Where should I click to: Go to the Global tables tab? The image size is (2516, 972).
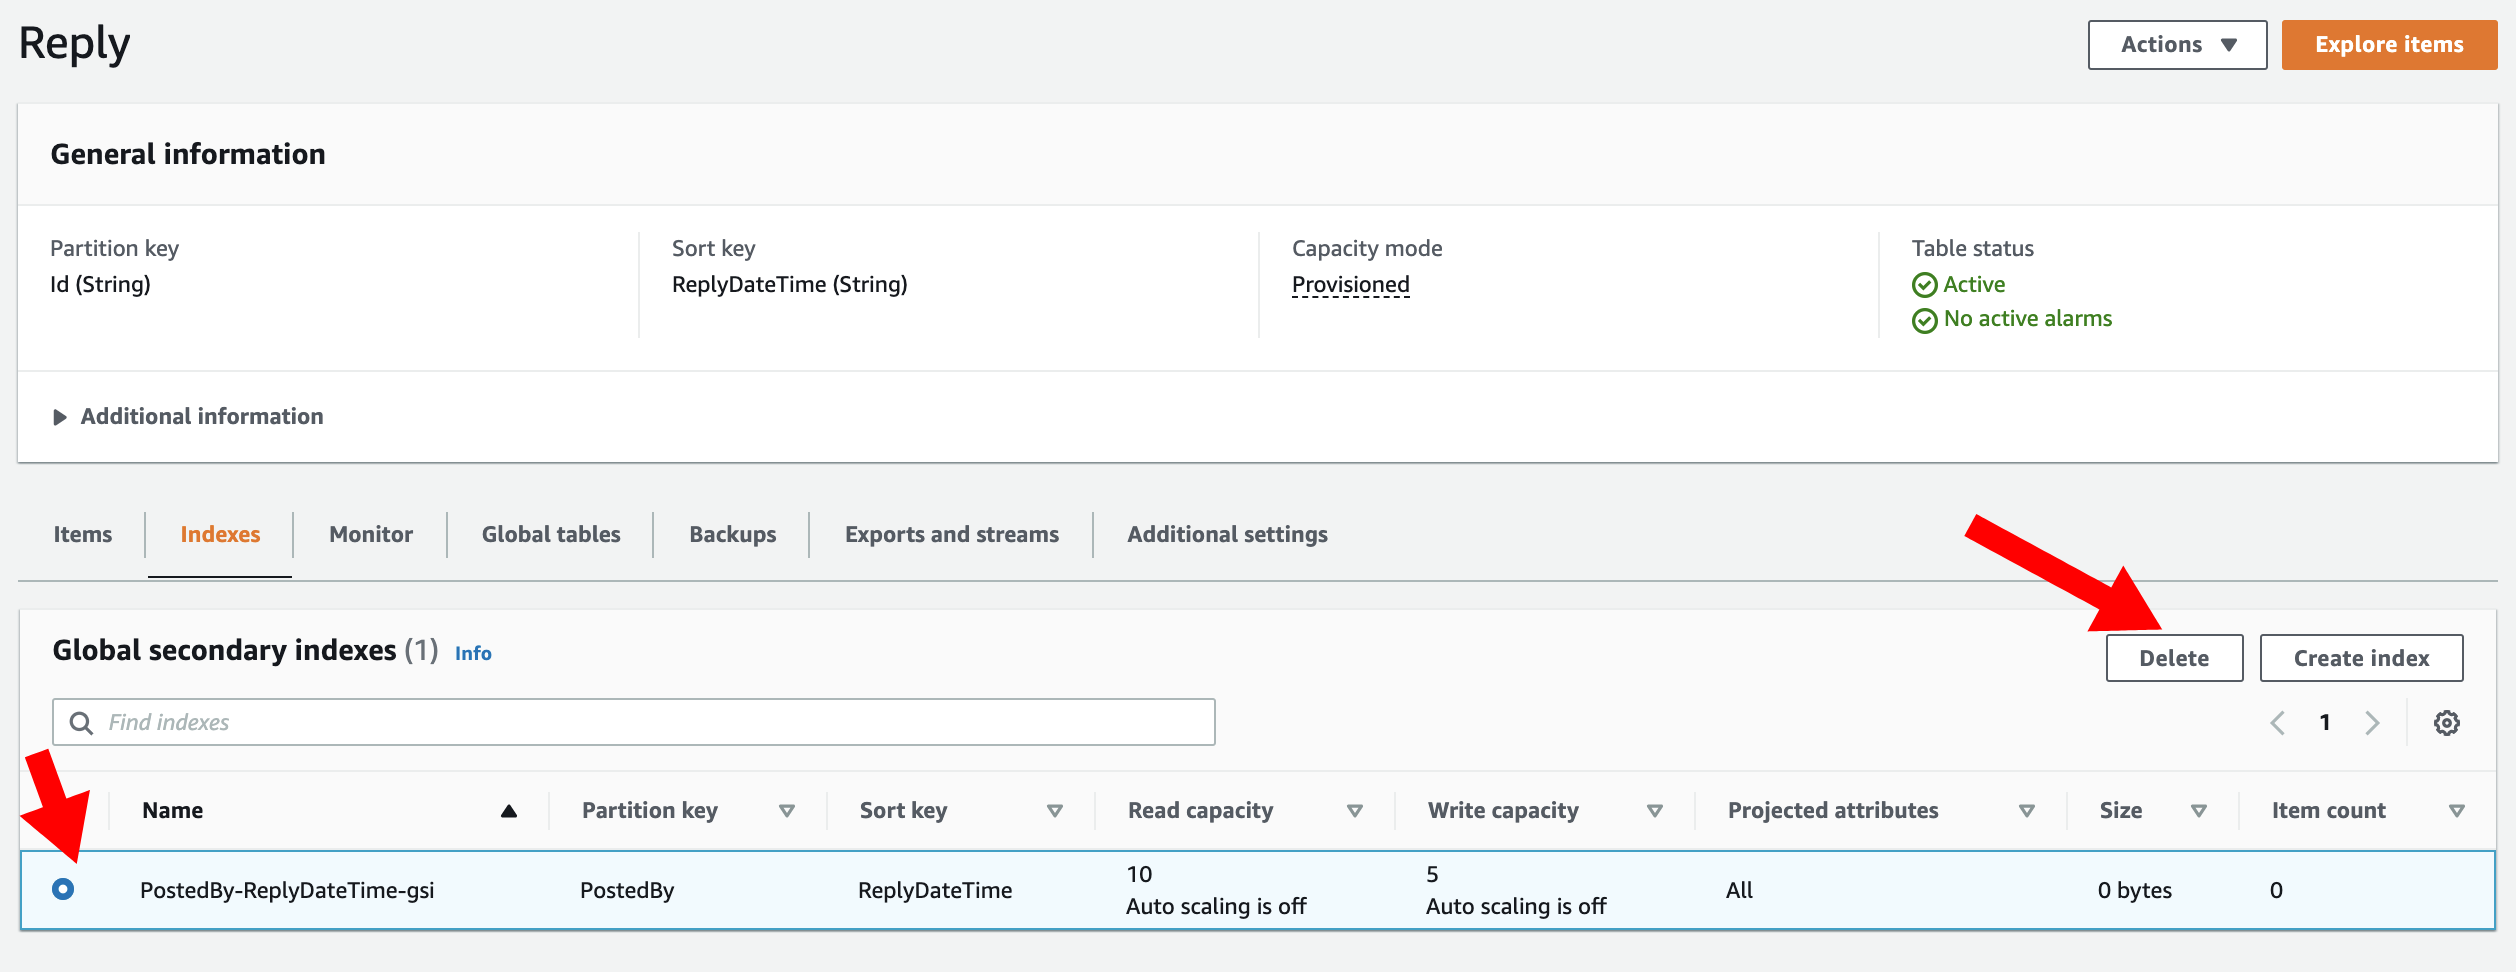tap(551, 534)
